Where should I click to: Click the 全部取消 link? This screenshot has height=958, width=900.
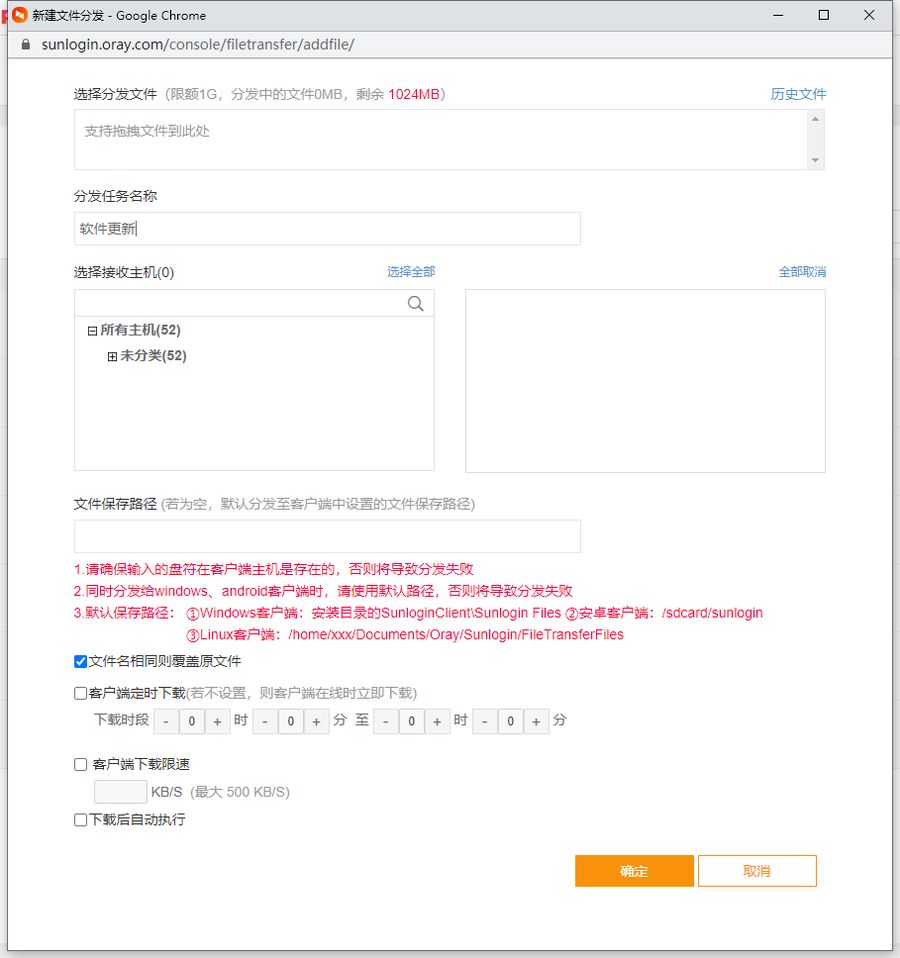tap(802, 272)
